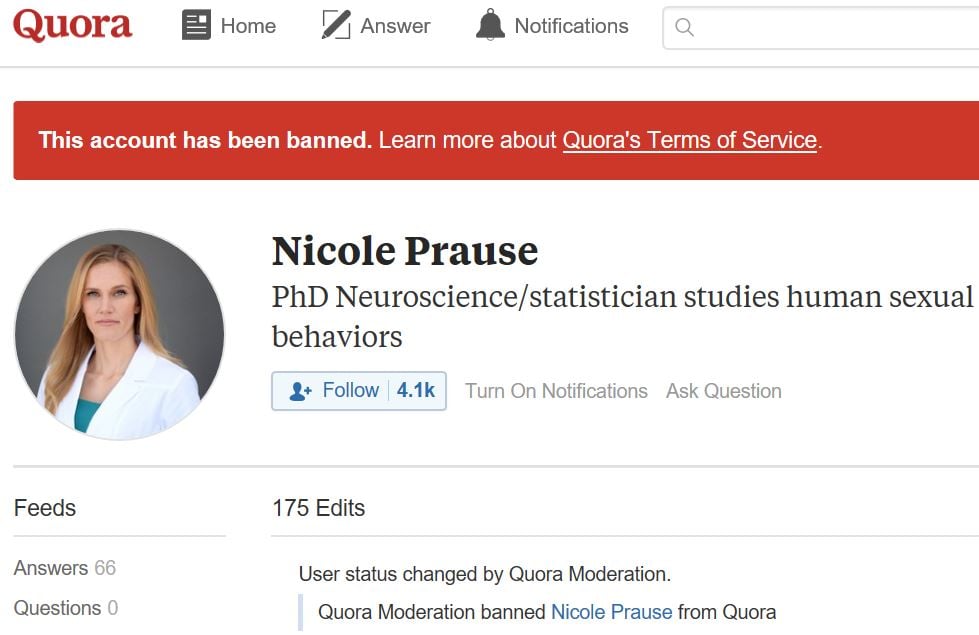Click the Home feed icon
This screenshot has width=979, height=635.
point(196,26)
